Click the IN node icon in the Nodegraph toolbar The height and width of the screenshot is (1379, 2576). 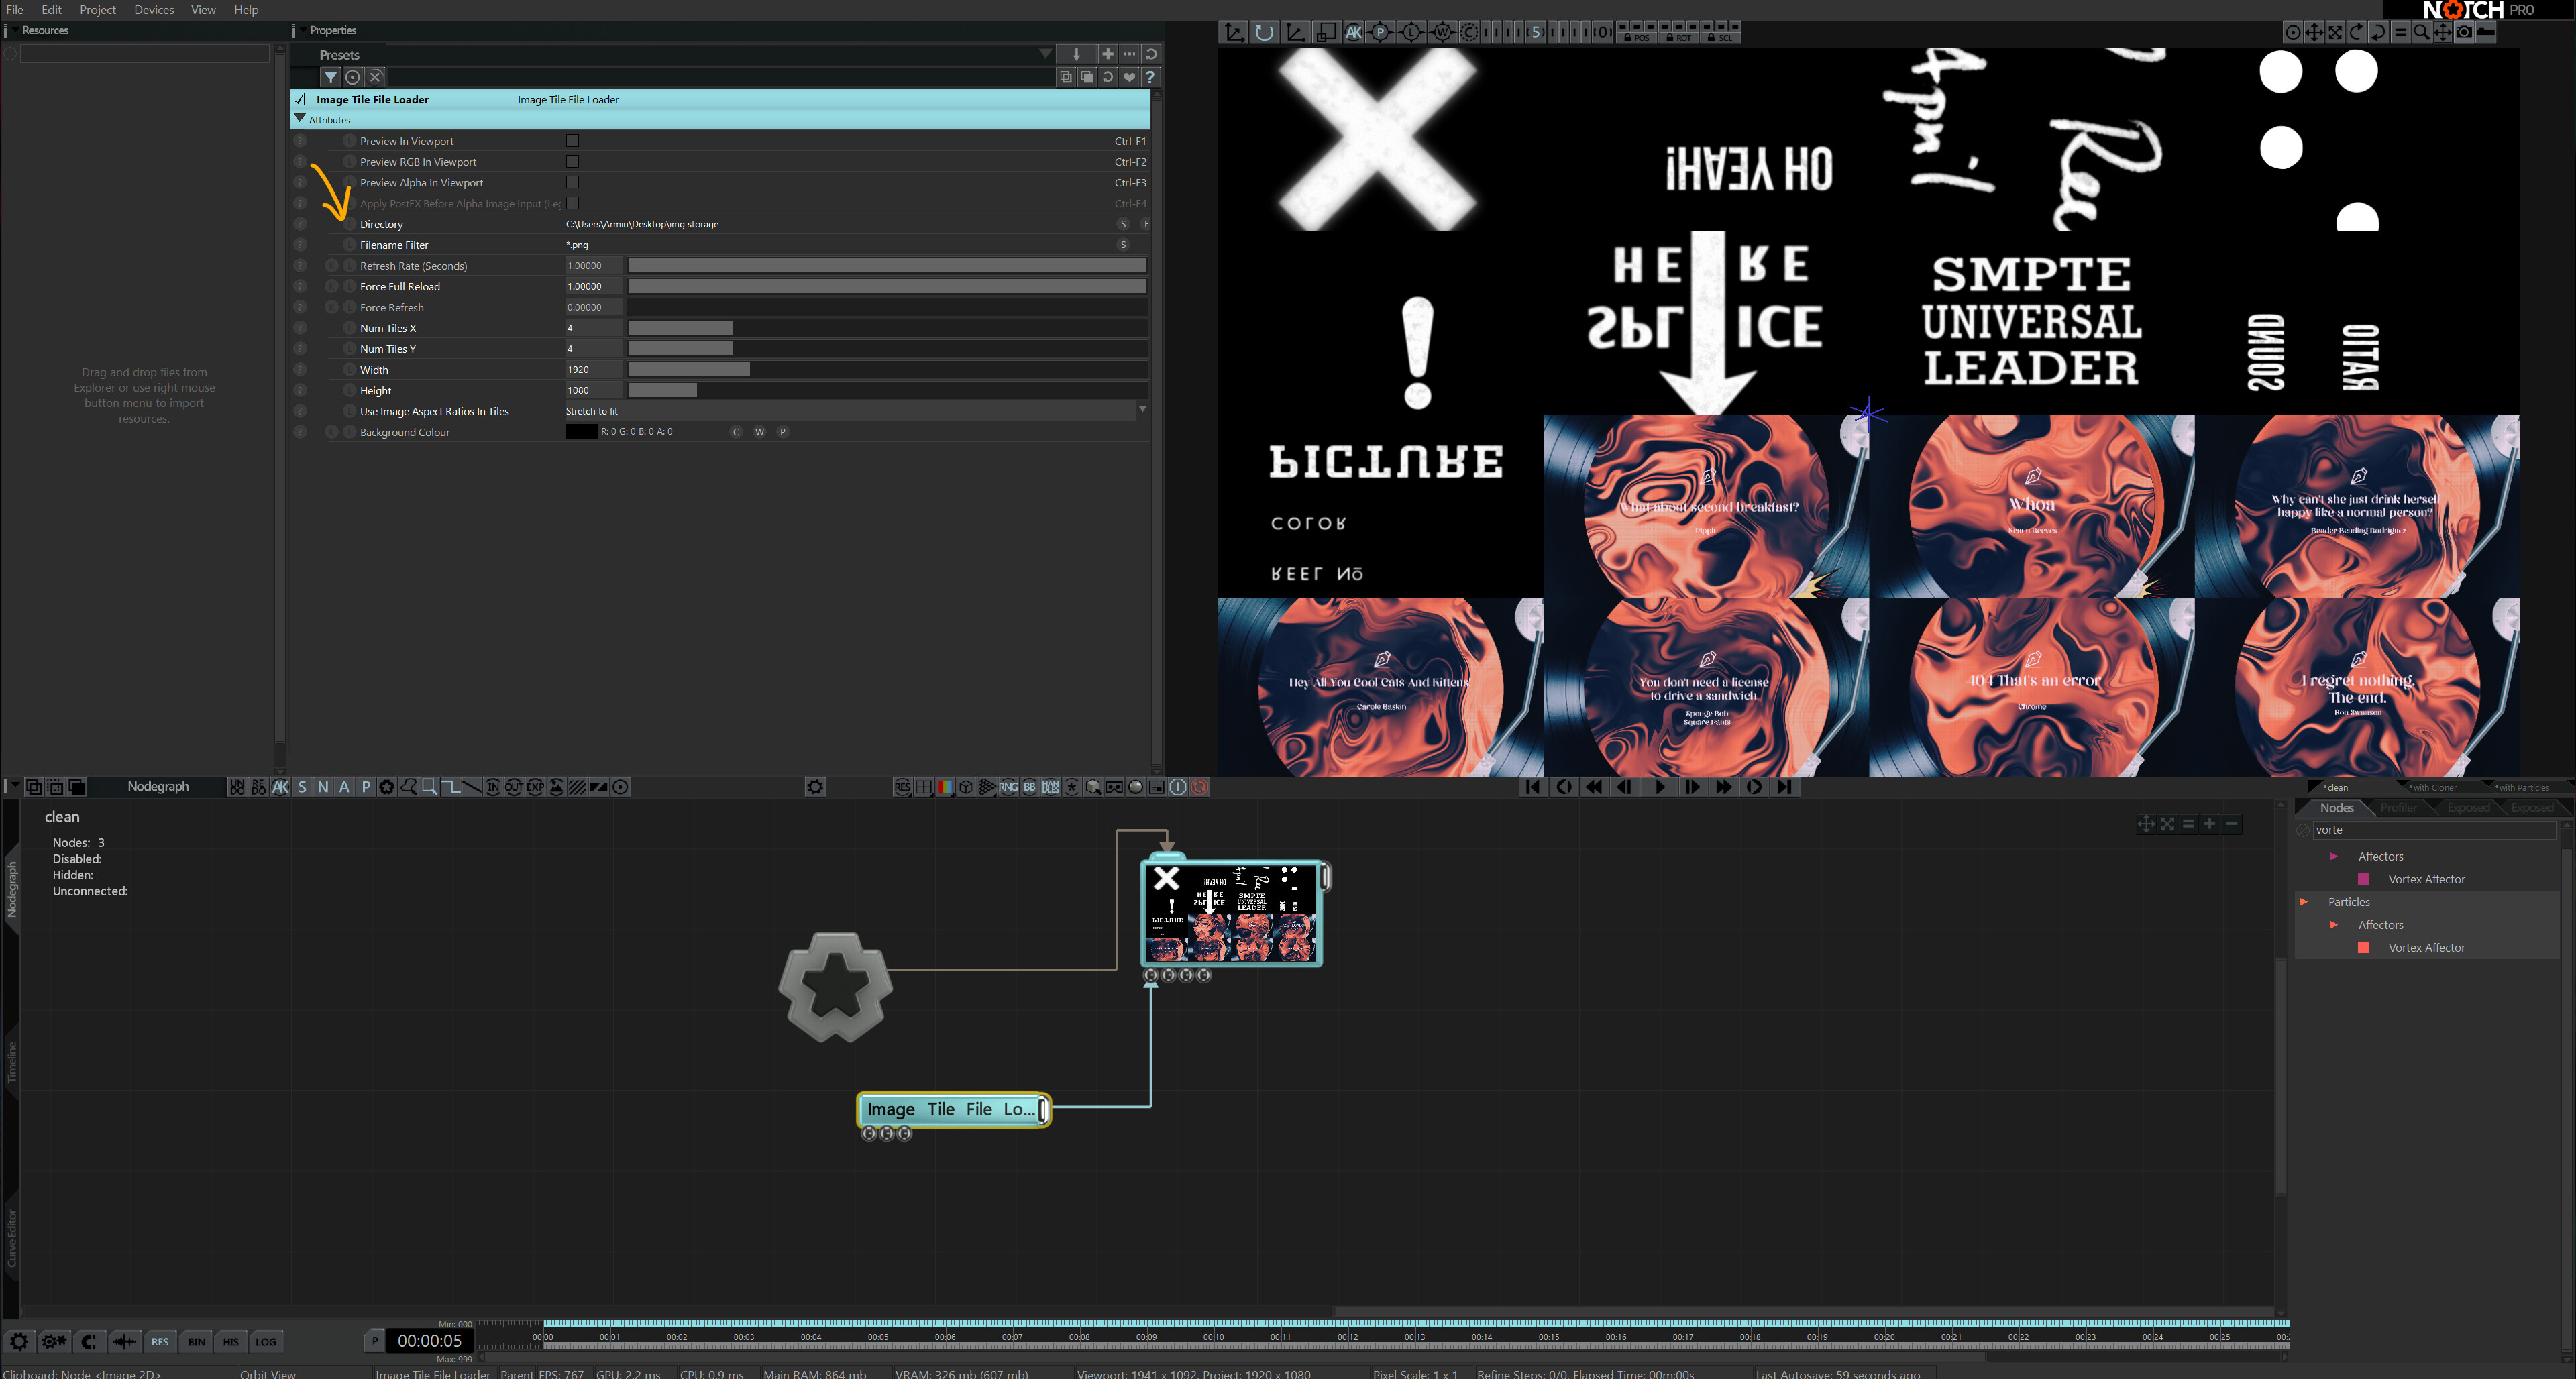click(492, 787)
